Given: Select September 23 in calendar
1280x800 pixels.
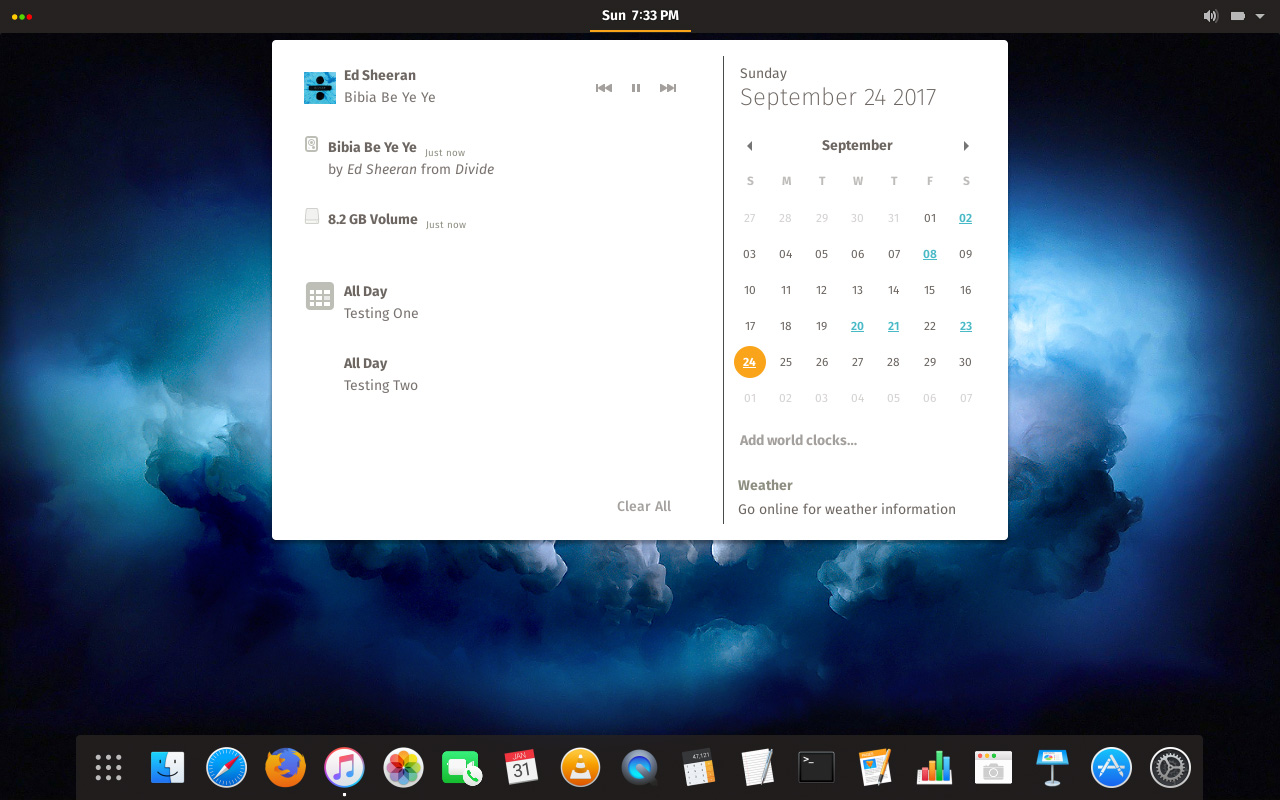Looking at the screenshot, I should (x=965, y=326).
